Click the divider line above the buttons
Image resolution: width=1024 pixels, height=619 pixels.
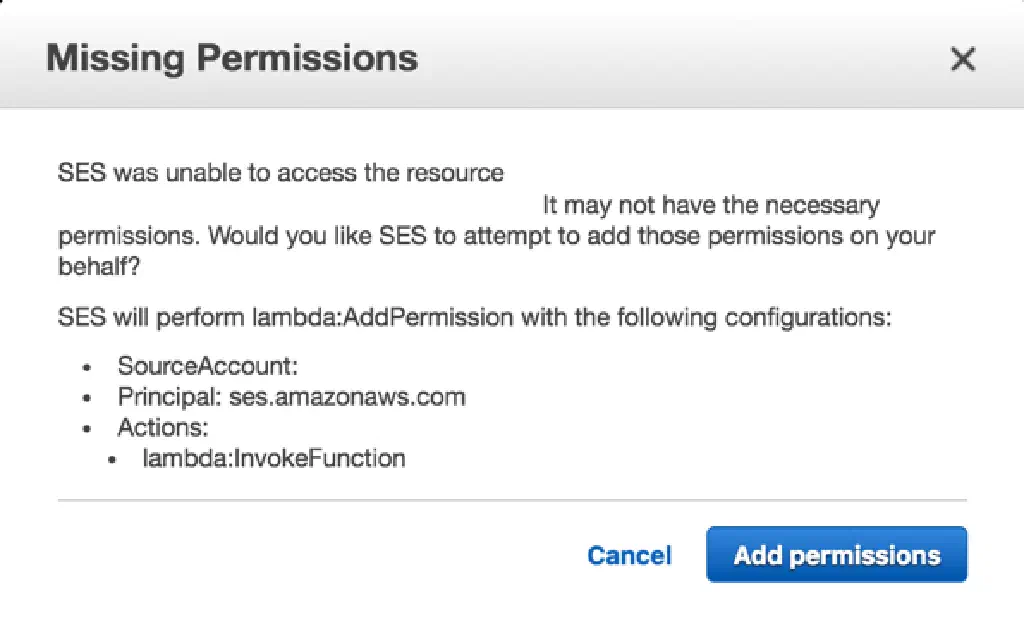512,499
